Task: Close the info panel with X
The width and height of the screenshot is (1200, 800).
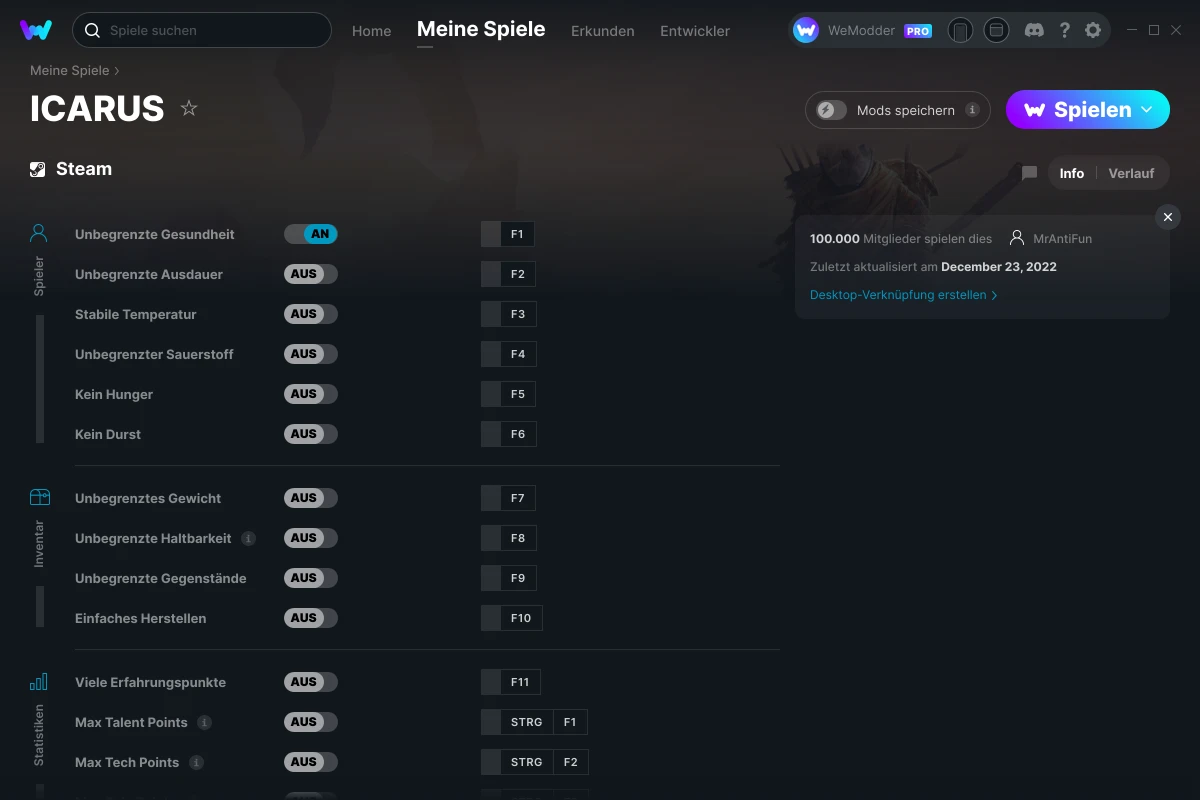Action: [x=1168, y=217]
